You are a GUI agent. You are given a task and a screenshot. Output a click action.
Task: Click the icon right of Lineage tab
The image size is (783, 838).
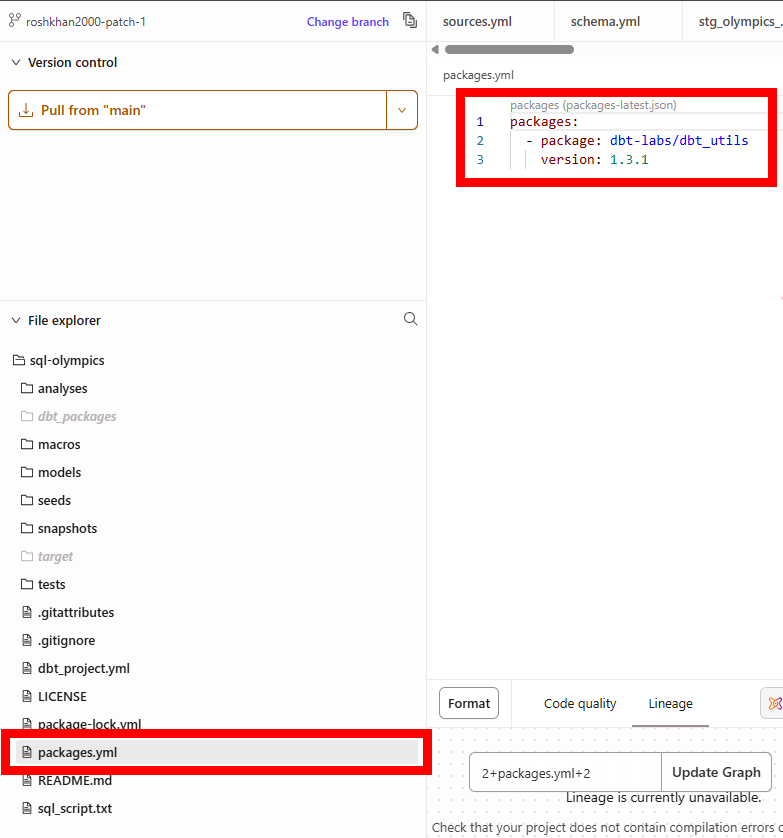(x=772, y=703)
